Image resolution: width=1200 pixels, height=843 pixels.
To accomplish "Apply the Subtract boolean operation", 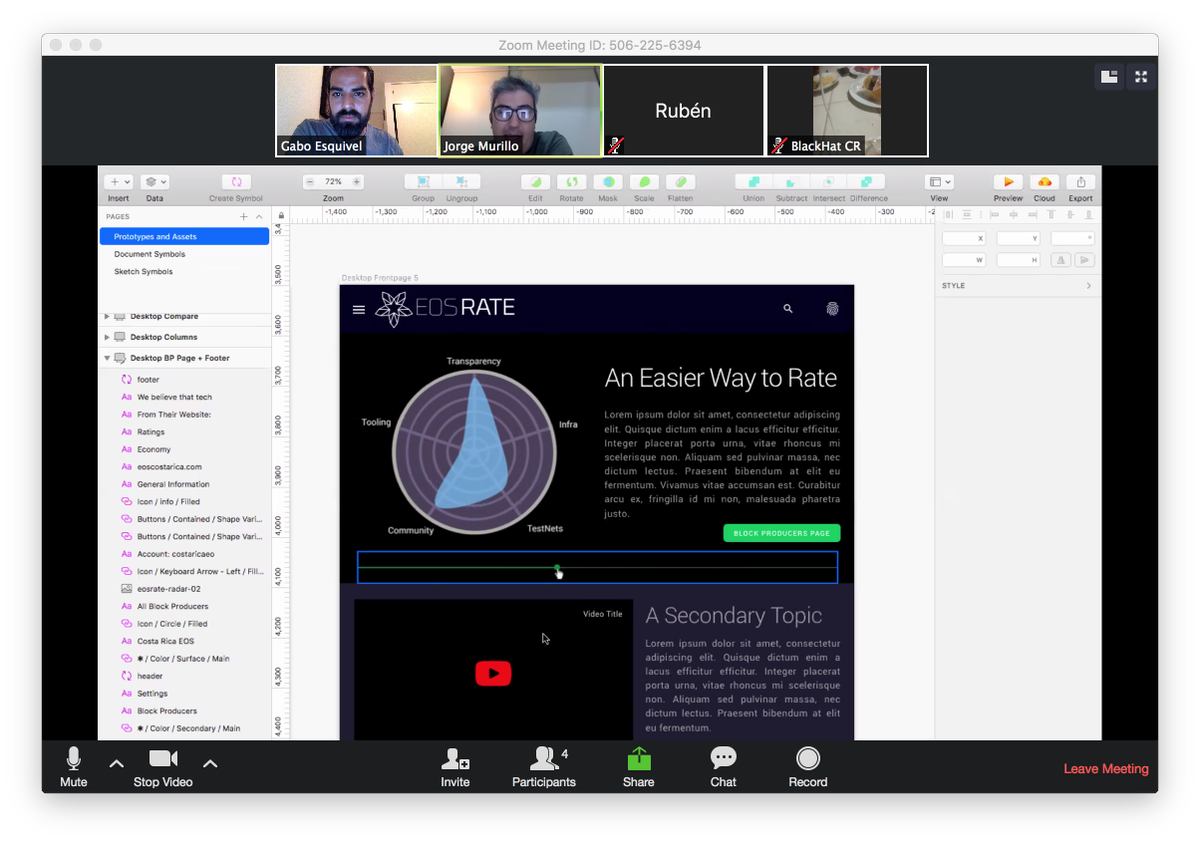I will pyautogui.click(x=791, y=182).
